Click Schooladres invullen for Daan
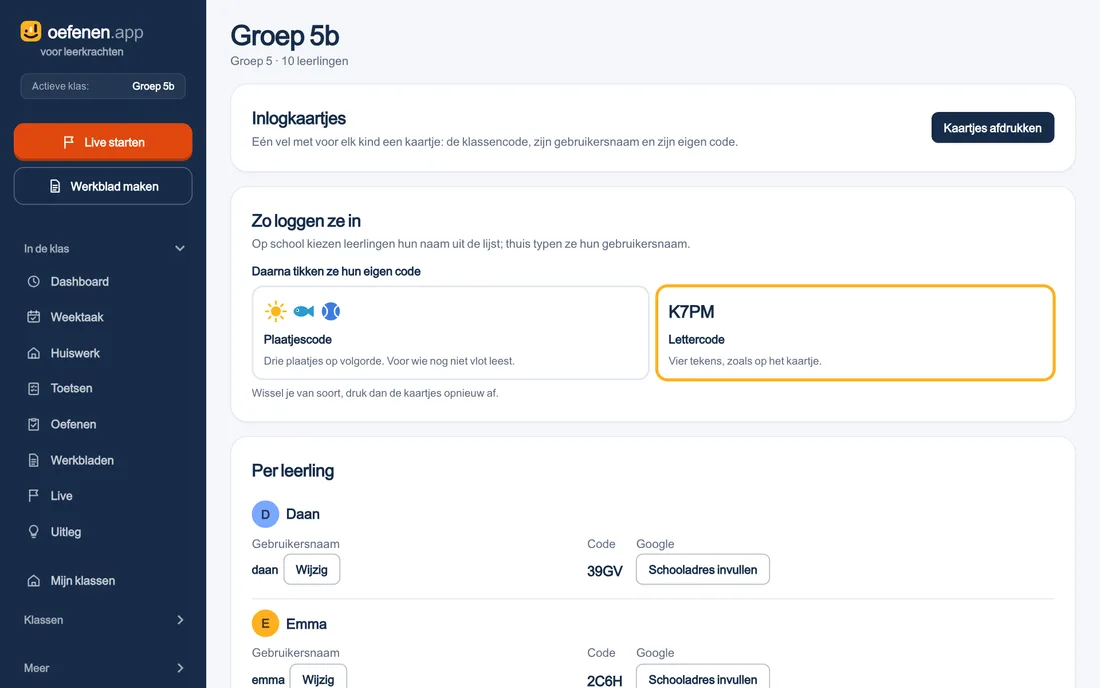The width and height of the screenshot is (1100, 688). 703,569
